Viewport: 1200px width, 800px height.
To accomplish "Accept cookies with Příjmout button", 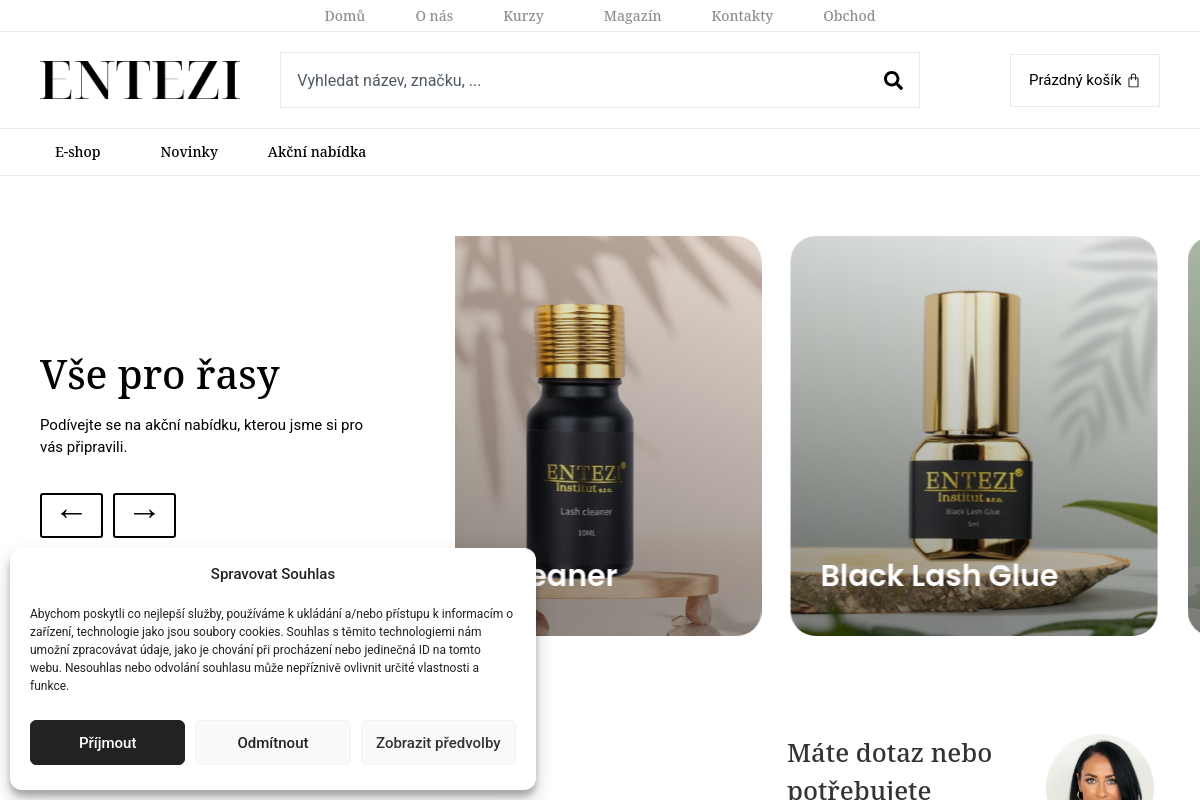I will pyautogui.click(x=107, y=743).
